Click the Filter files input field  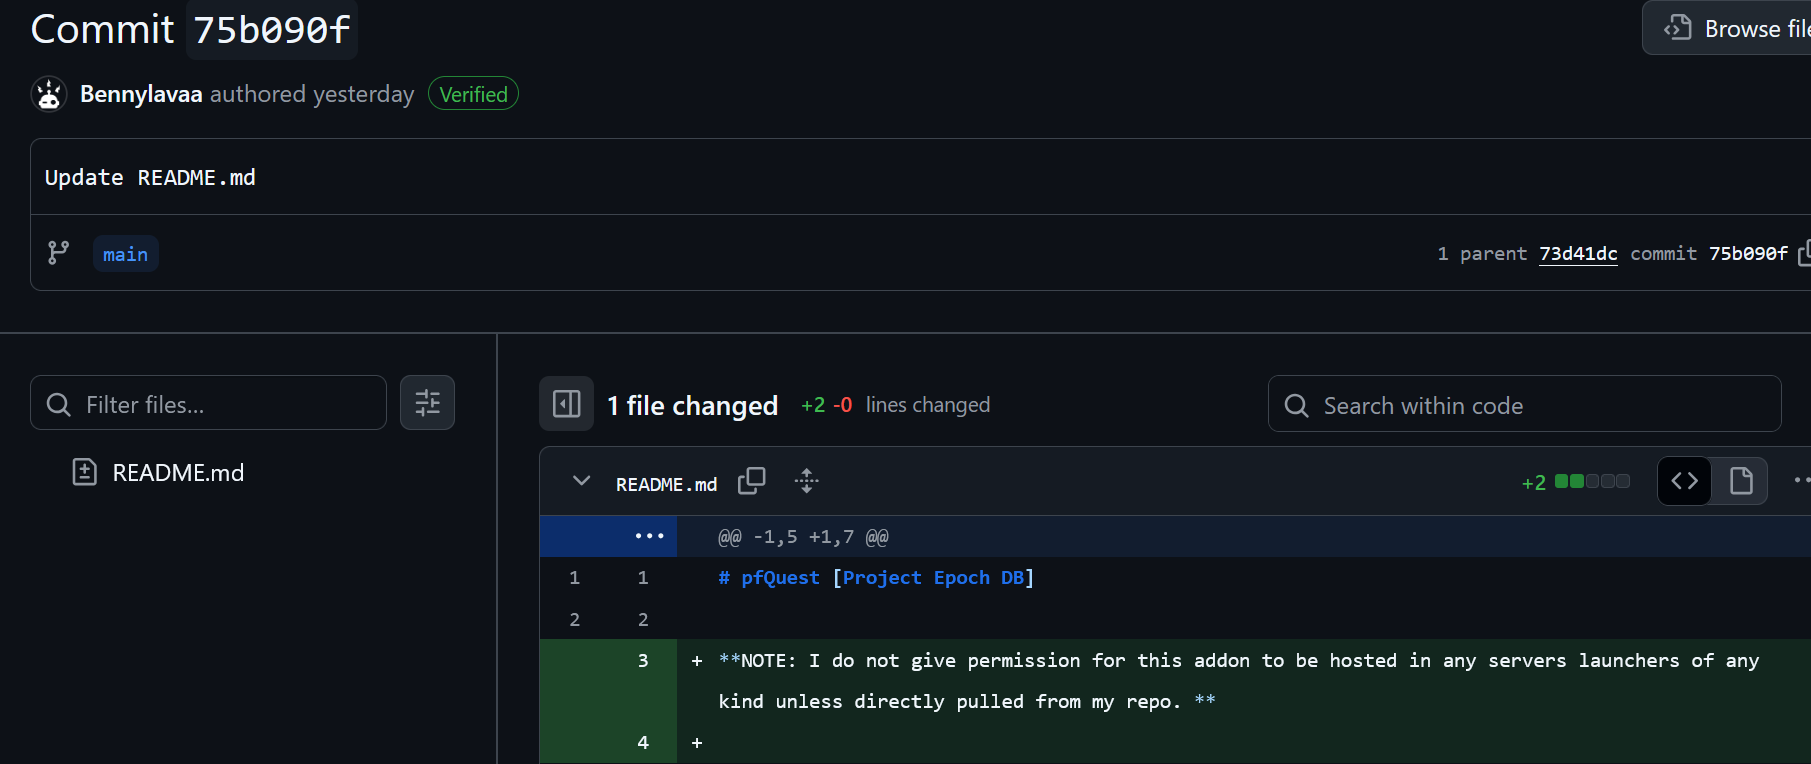pos(208,403)
